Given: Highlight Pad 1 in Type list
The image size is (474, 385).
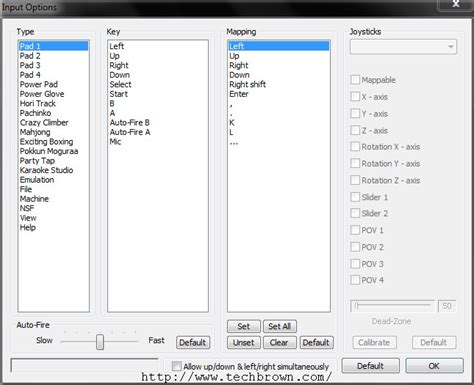Looking at the screenshot, I should click(x=53, y=46).
